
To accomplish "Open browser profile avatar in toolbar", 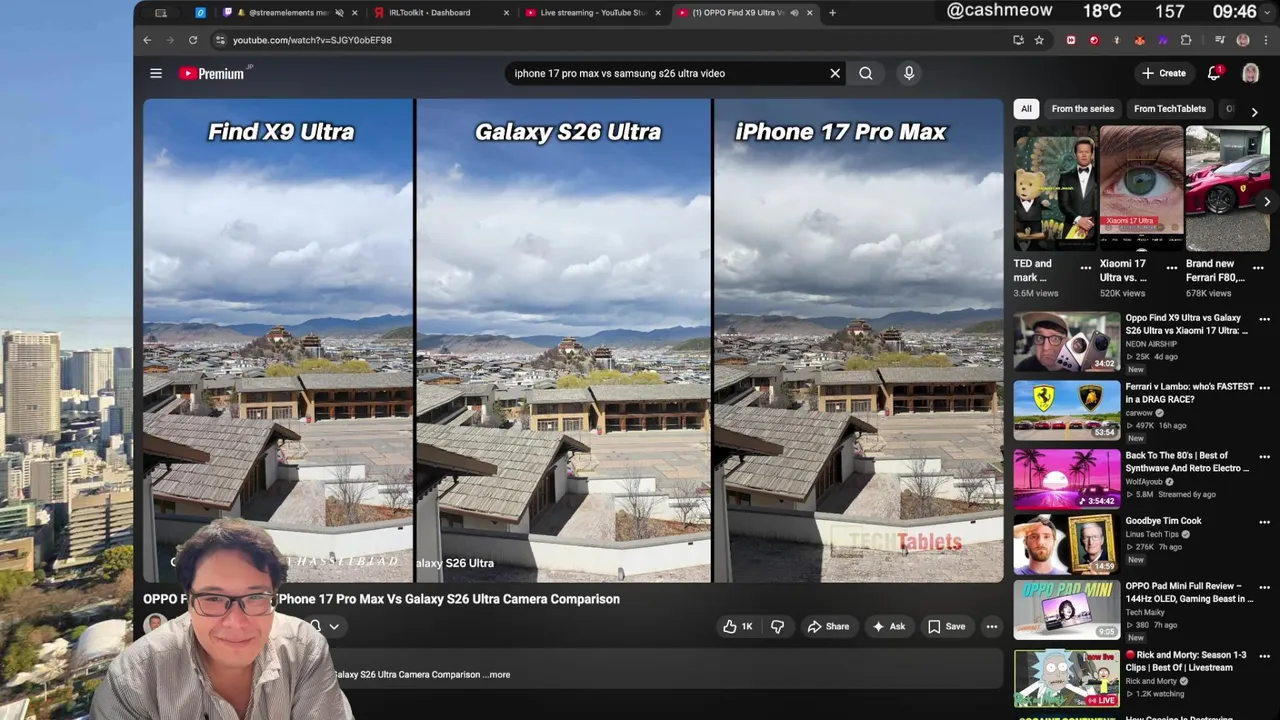I will click(x=1243, y=40).
